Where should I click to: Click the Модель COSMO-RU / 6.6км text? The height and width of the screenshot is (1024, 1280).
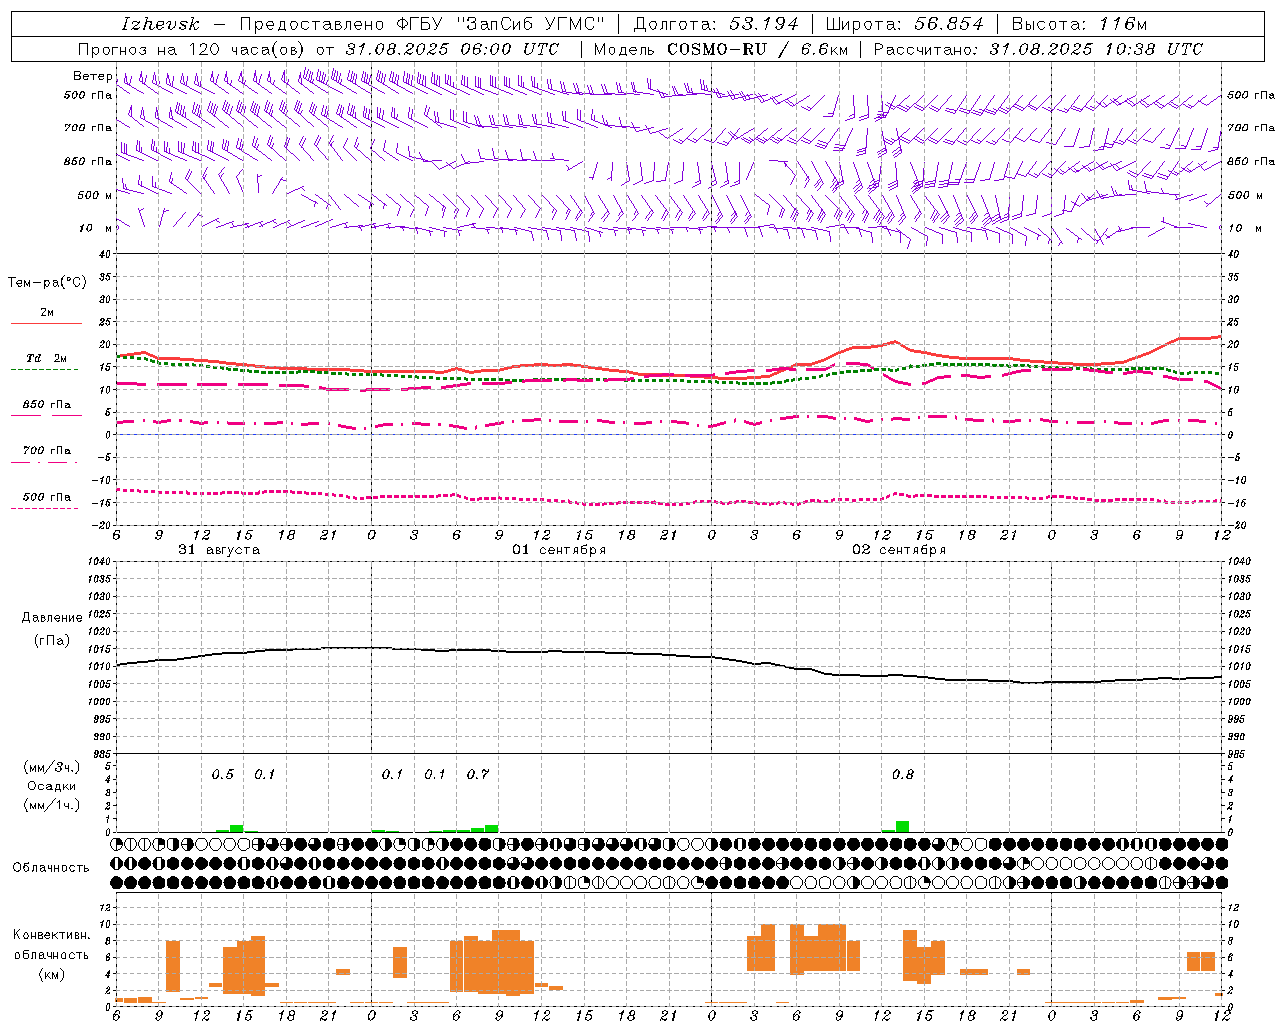tap(720, 49)
